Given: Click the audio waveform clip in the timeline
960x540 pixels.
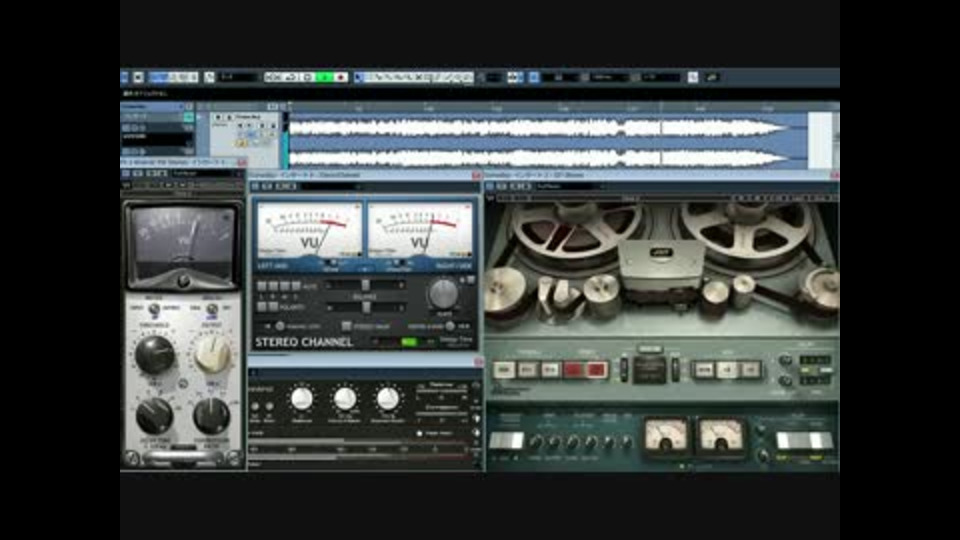Looking at the screenshot, I should coord(548,141).
